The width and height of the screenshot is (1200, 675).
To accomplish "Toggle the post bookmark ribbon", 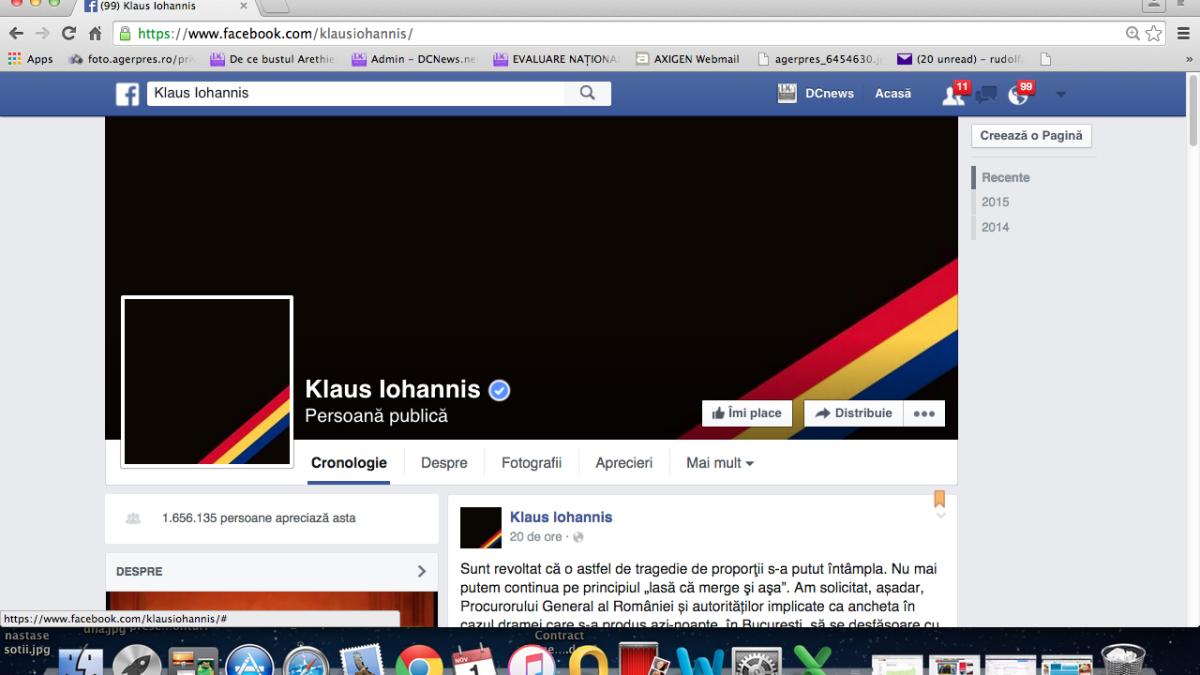I will point(939,499).
